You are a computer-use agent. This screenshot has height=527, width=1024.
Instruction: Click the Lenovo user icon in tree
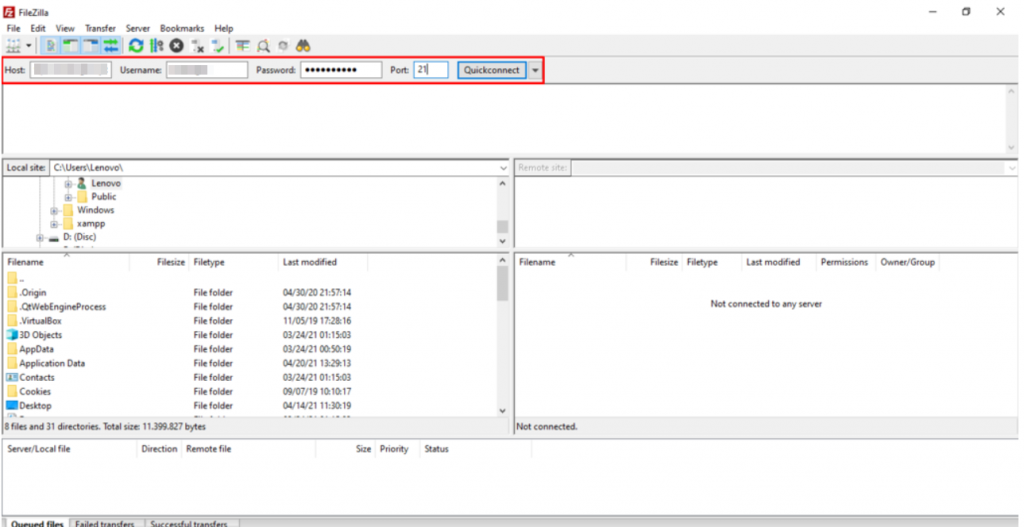point(82,184)
